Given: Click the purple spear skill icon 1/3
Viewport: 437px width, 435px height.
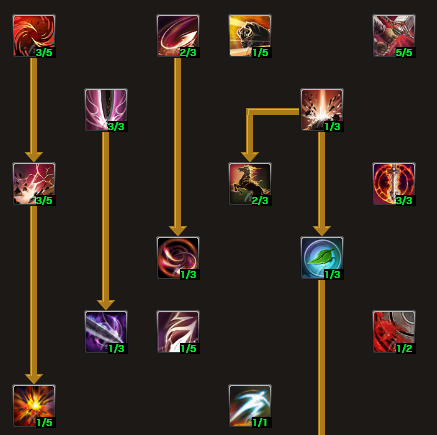Looking at the screenshot, I should coord(106,332).
